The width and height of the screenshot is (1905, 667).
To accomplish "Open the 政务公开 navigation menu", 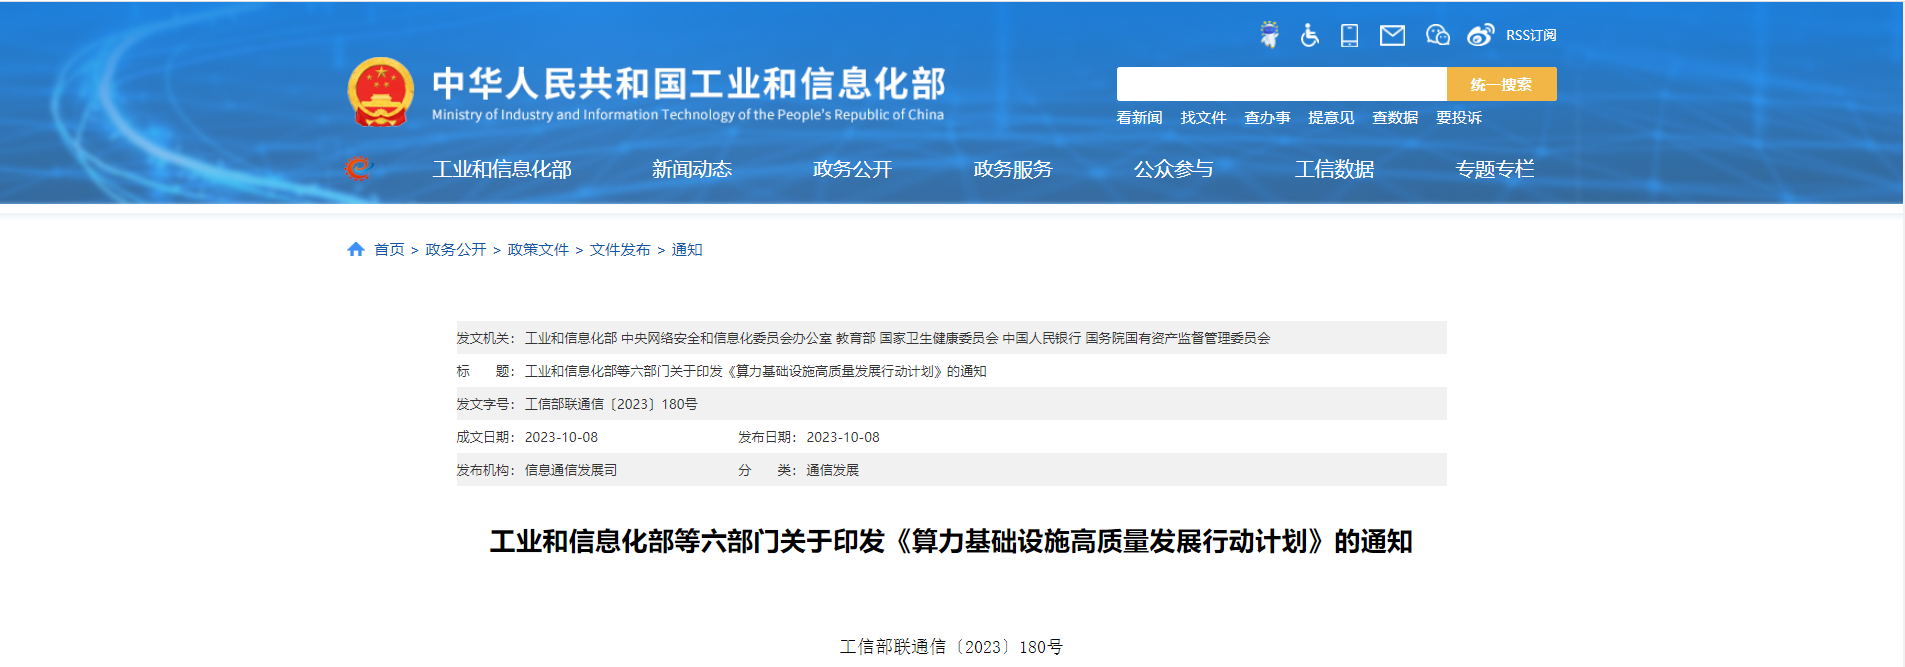I will [852, 169].
